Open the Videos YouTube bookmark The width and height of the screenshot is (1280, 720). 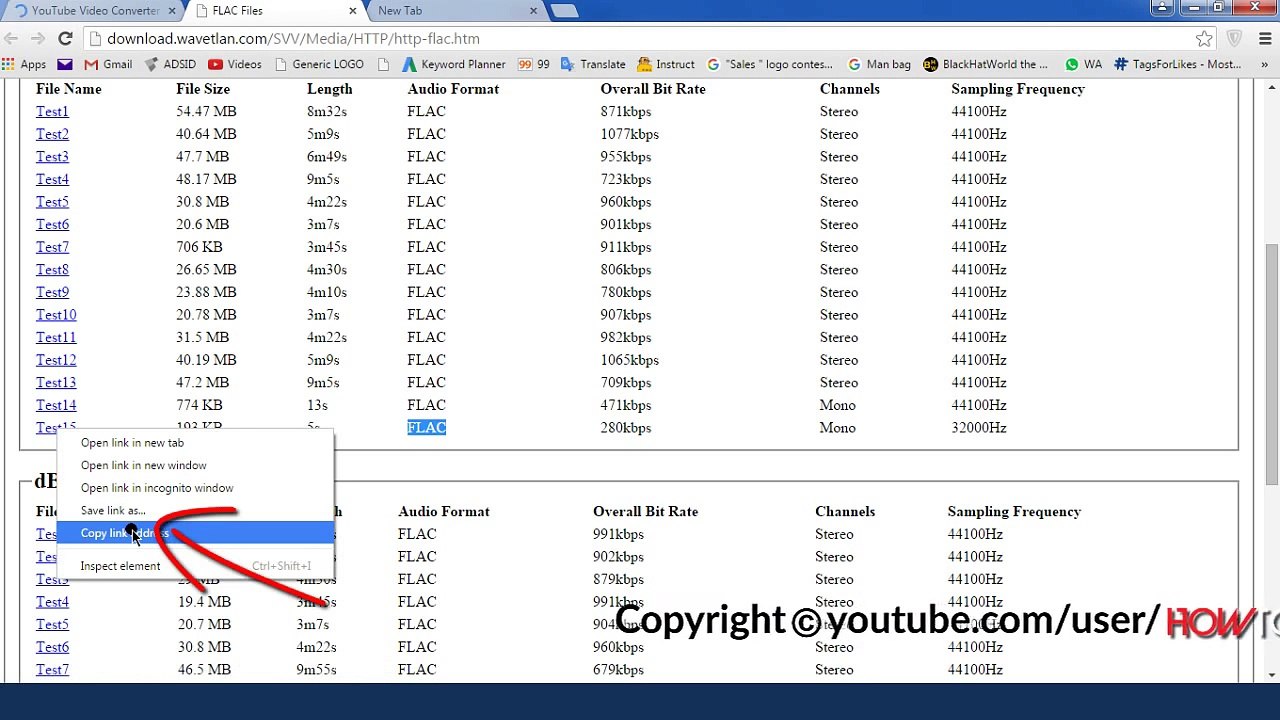(x=235, y=64)
